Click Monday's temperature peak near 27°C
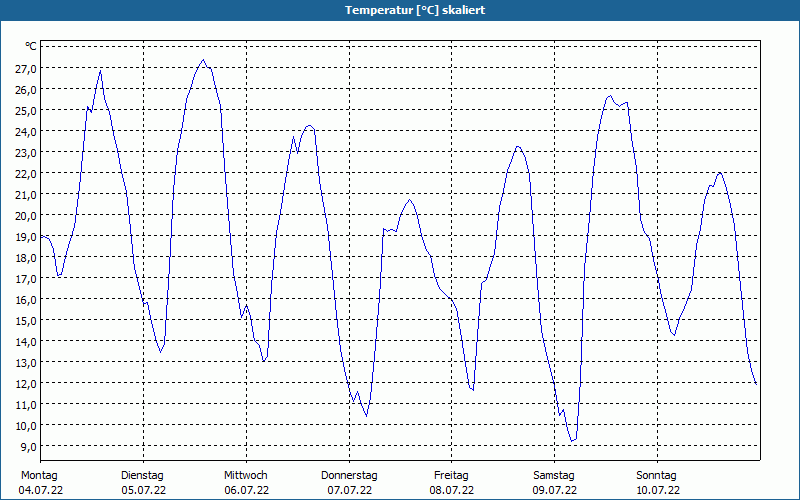Viewport: 800px width, 500px height. tap(101, 71)
